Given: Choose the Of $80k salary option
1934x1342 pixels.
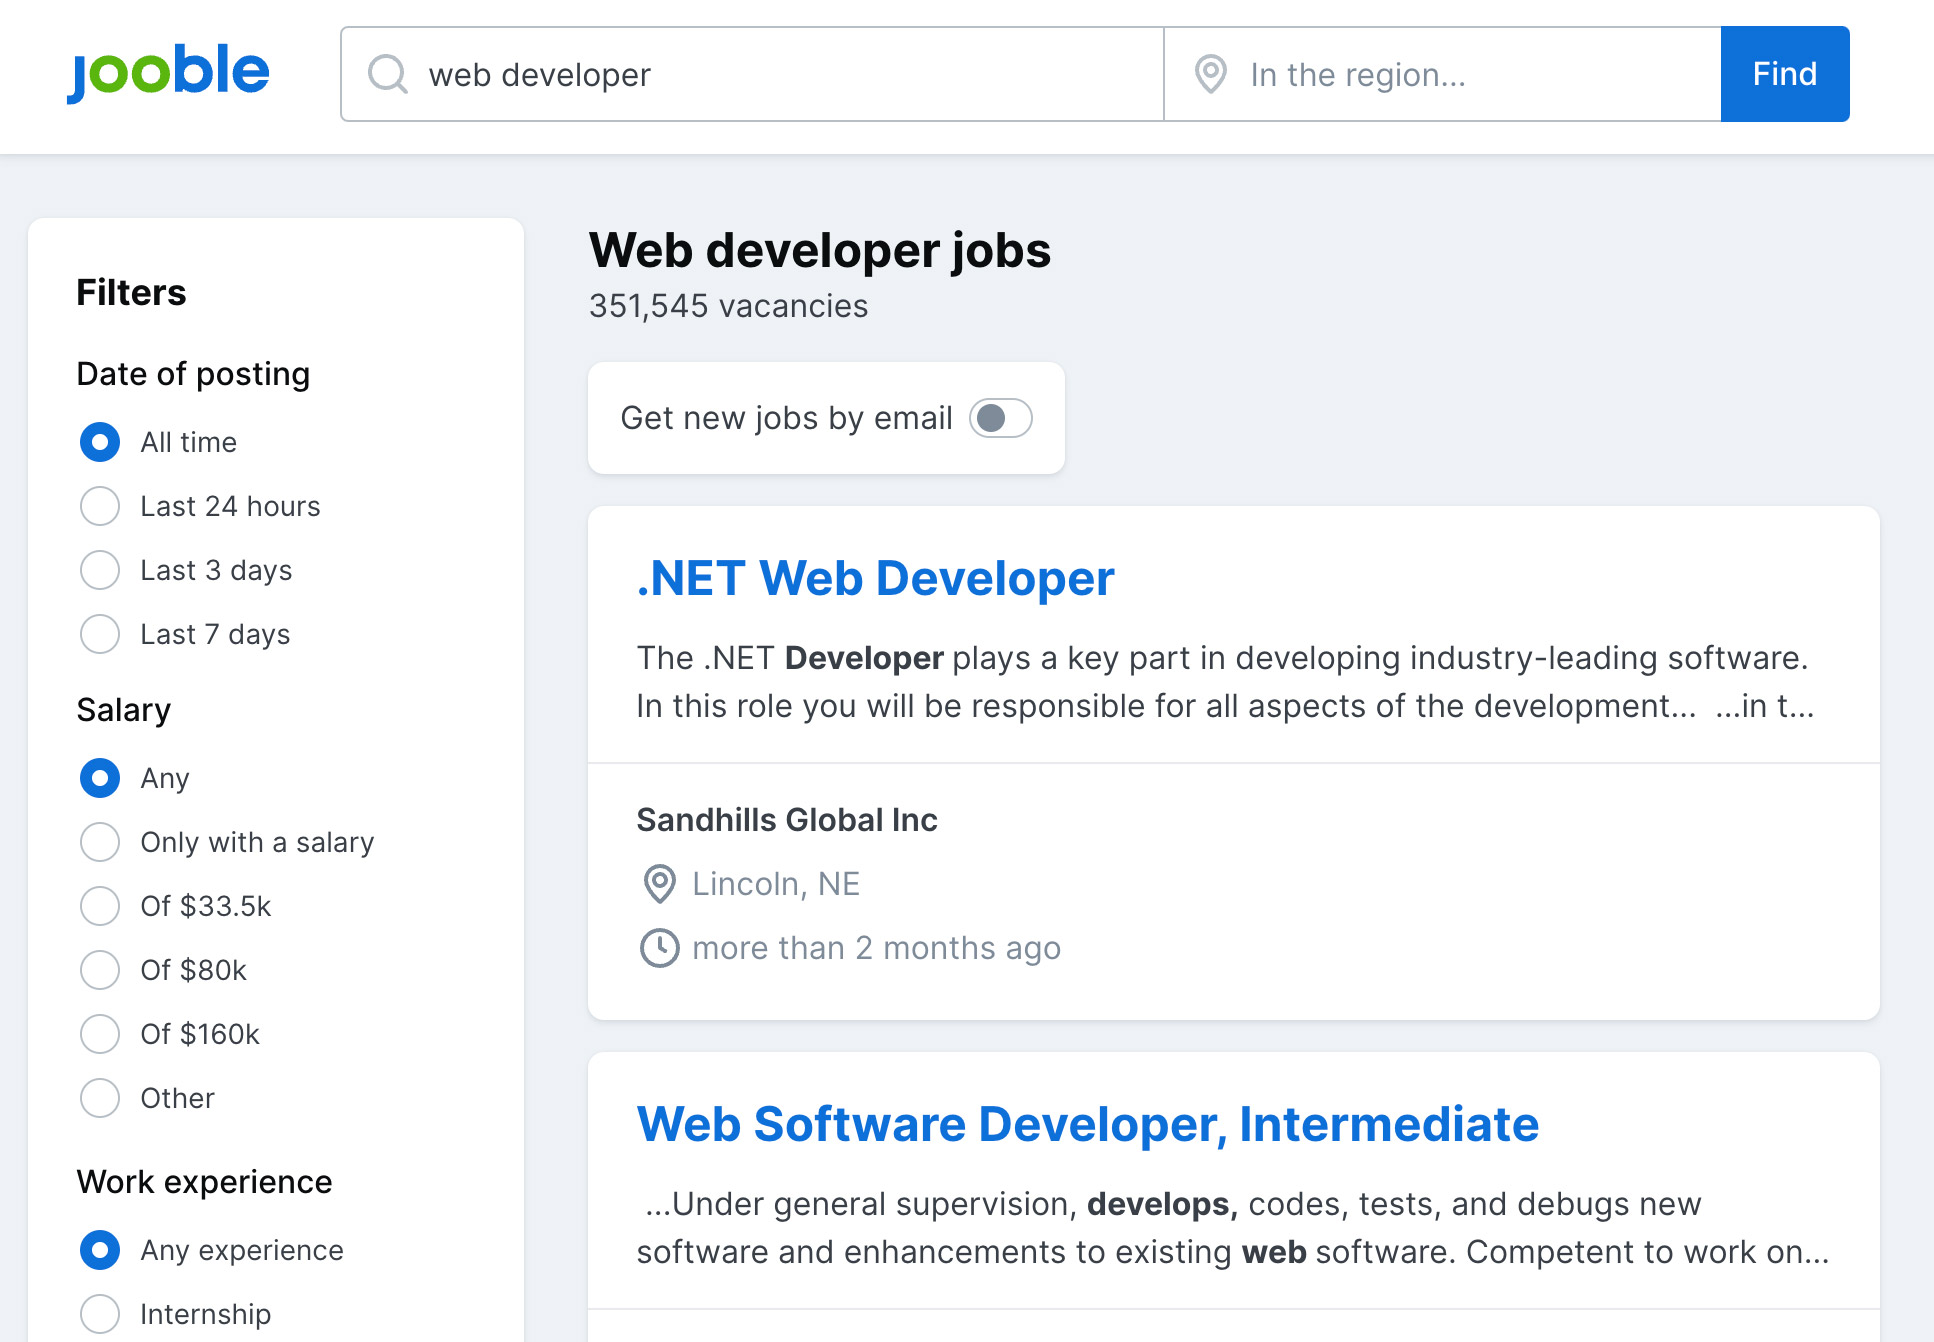Looking at the screenshot, I should (100, 970).
